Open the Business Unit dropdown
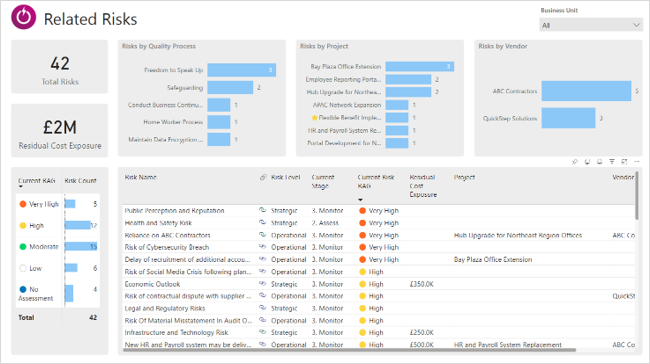The height and width of the screenshot is (364, 650). point(591,25)
